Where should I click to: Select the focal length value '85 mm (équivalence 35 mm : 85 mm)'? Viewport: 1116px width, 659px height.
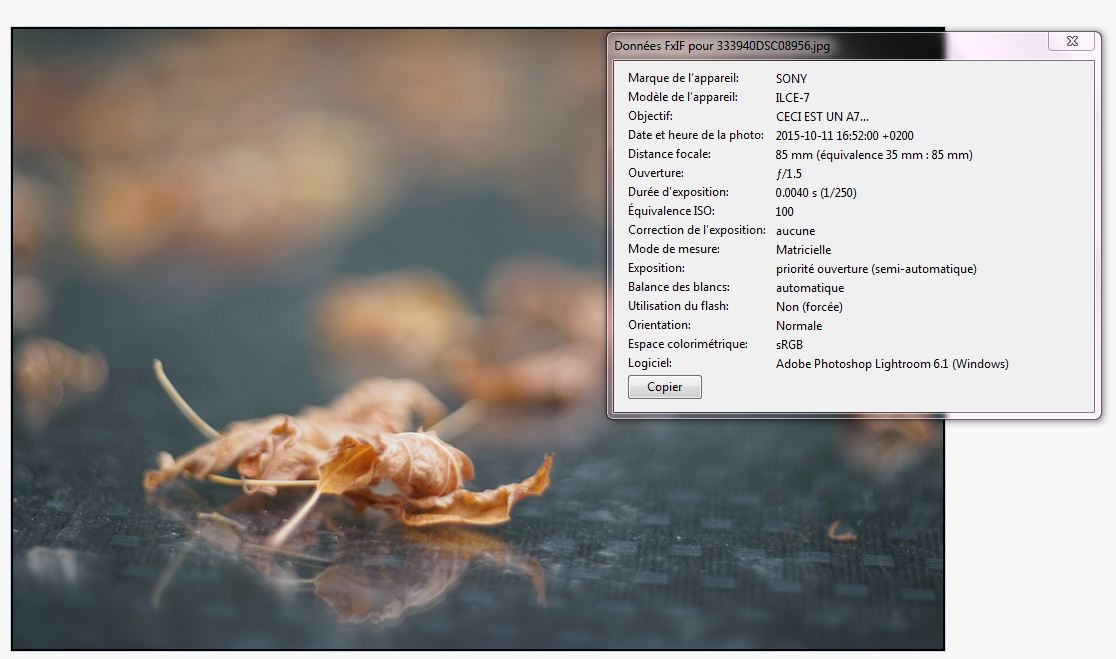(x=874, y=155)
